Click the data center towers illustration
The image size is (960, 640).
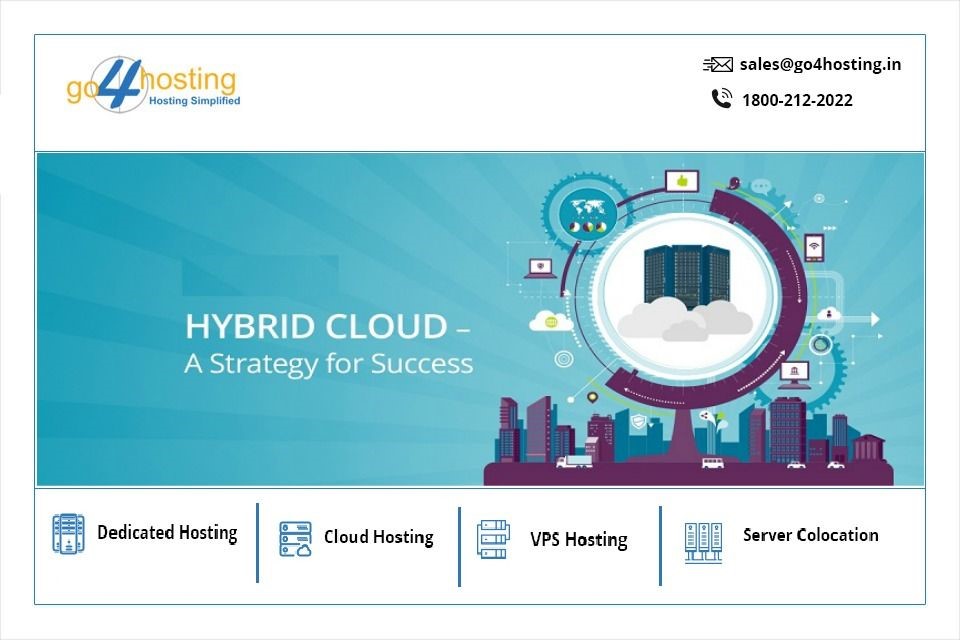[686, 276]
